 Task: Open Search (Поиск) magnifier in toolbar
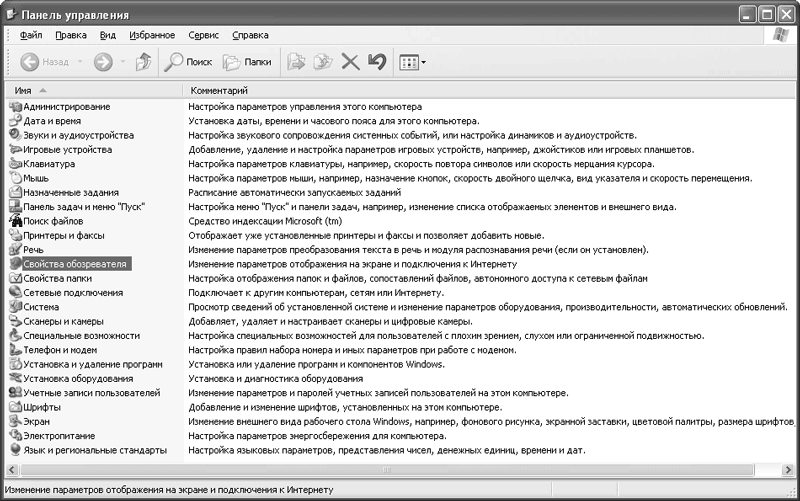click(x=173, y=62)
